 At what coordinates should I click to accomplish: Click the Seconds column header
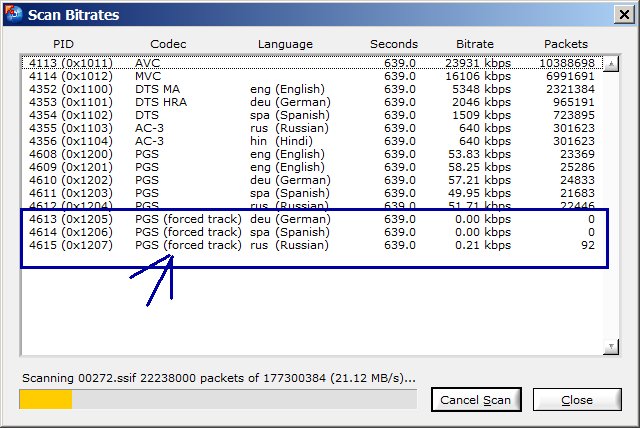pos(394,44)
